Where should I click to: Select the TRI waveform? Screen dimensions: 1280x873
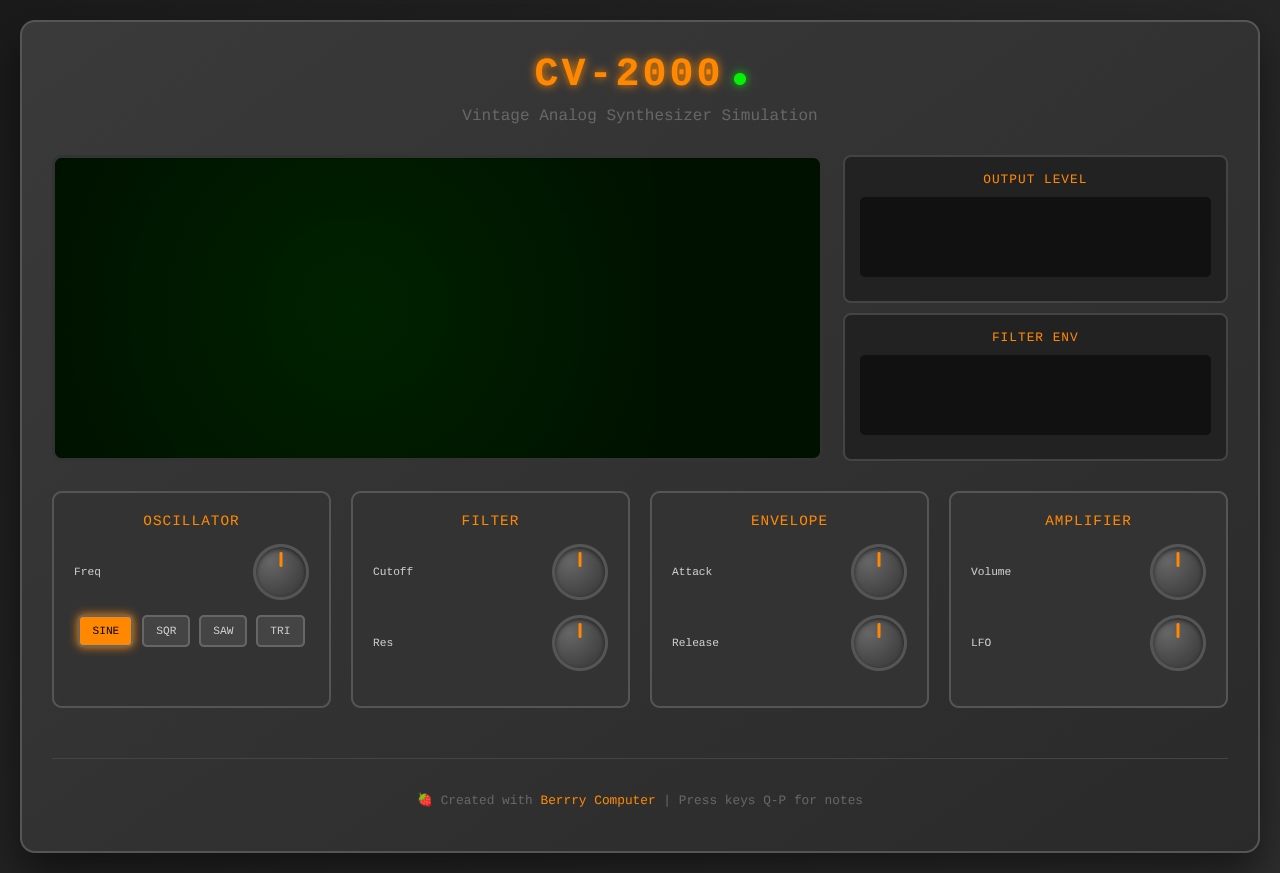pyautogui.click(x=280, y=630)
